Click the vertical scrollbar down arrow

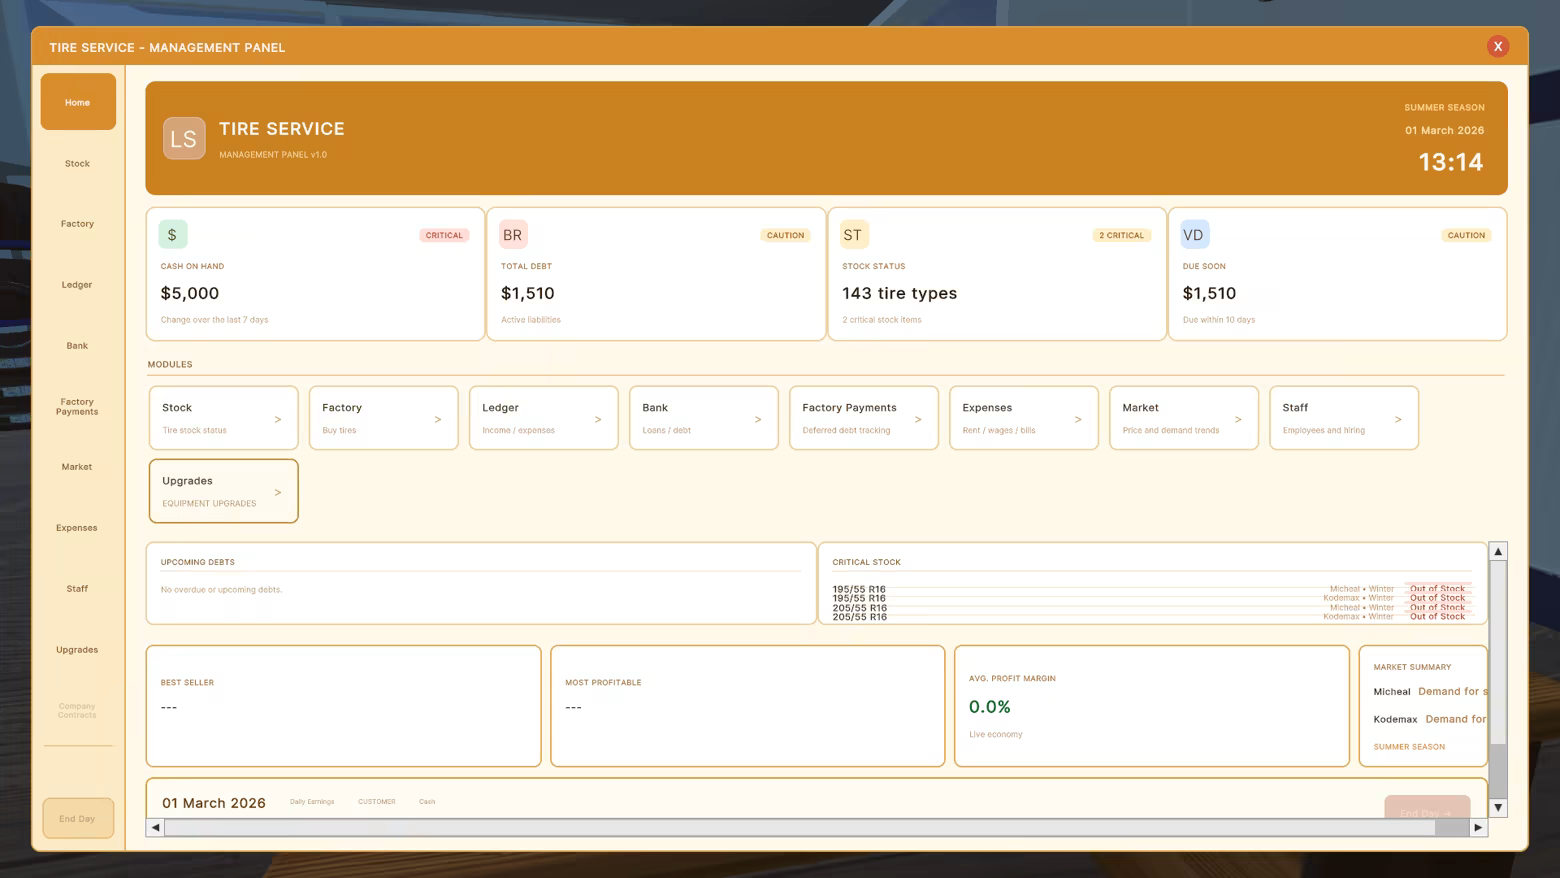(1498, 807)
